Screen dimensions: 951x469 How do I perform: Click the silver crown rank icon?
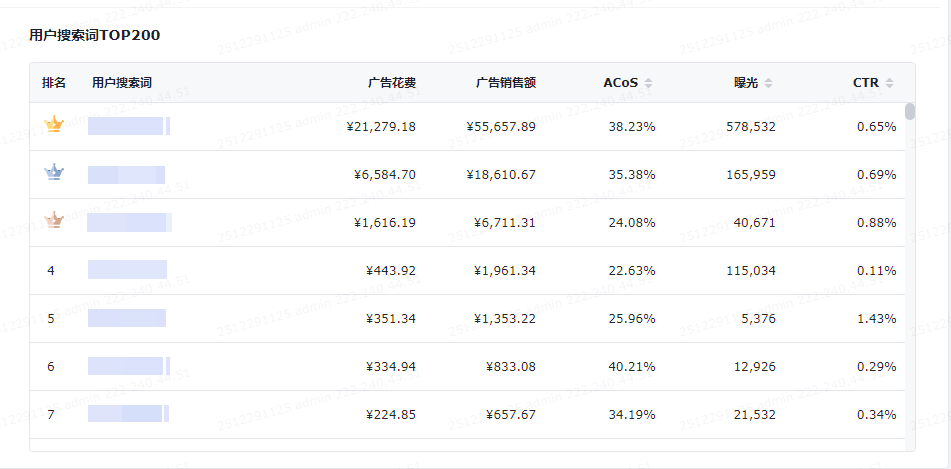(x=53, y=173)
